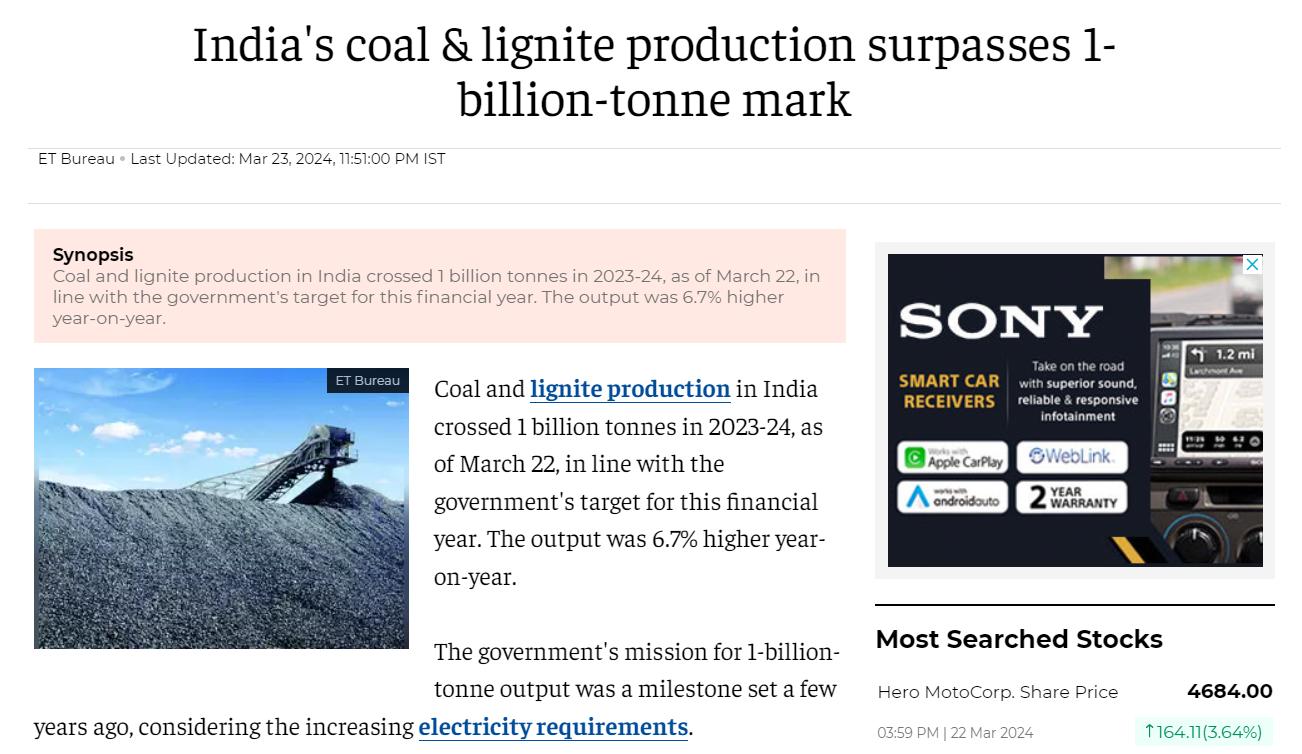Click the ET Bureau label on the photo
This screenshot has width=1302, height=754.
(367, 380)
